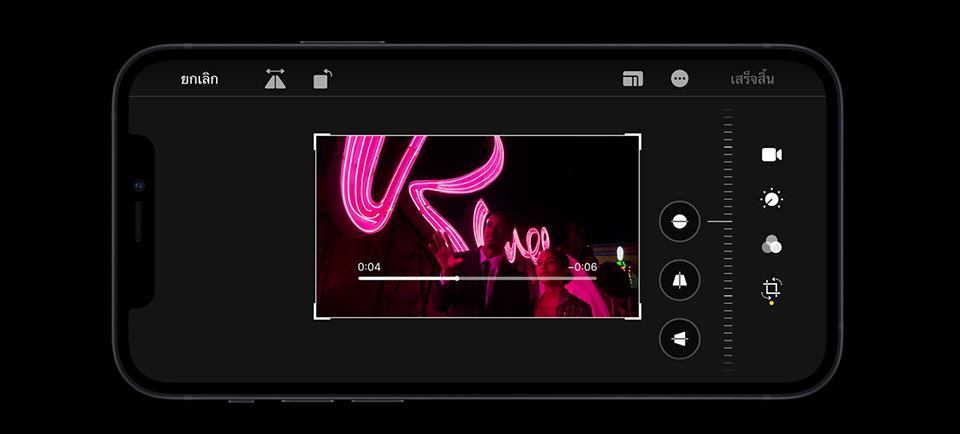Click the video playback progress bar
The height and width of the screenshot is (434, 960).
pyautogui.click(x=477, y=278)
